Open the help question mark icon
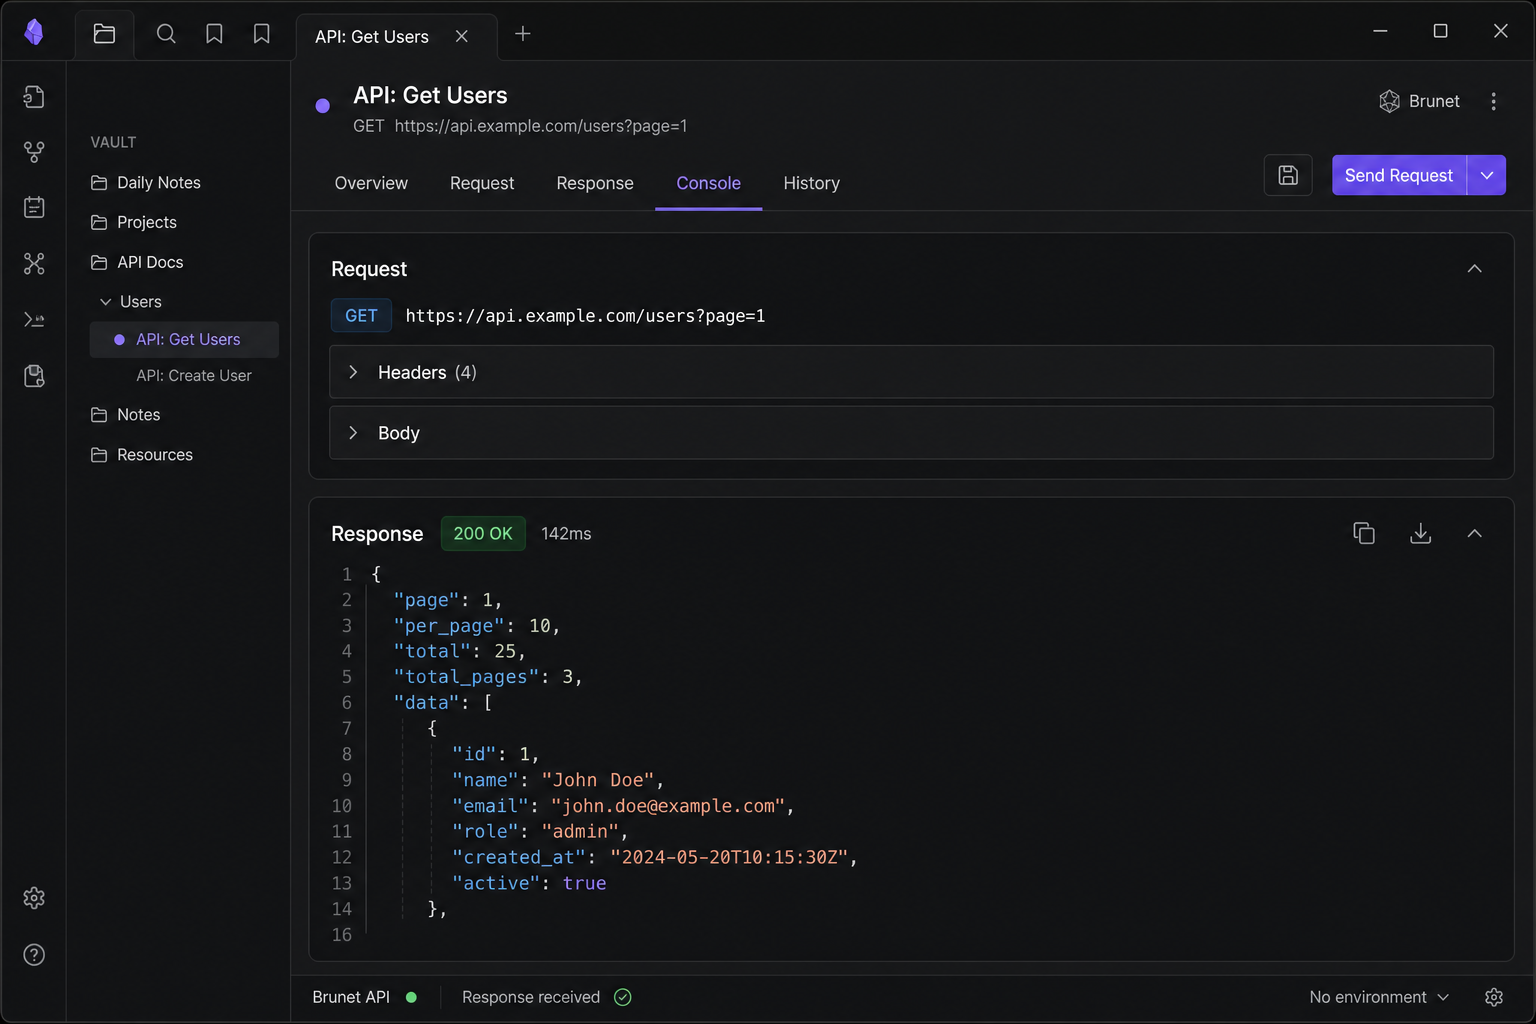Image resolution: width=1536 pixels, height=1024 pixels. tap(34, 955)
